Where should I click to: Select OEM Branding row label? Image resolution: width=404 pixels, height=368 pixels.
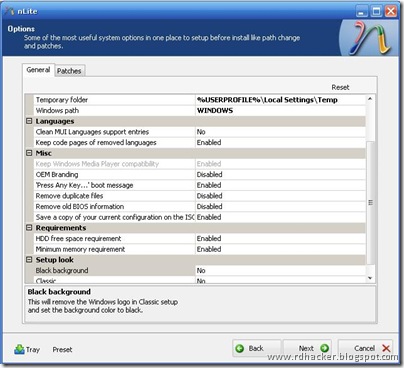[57, 174]
